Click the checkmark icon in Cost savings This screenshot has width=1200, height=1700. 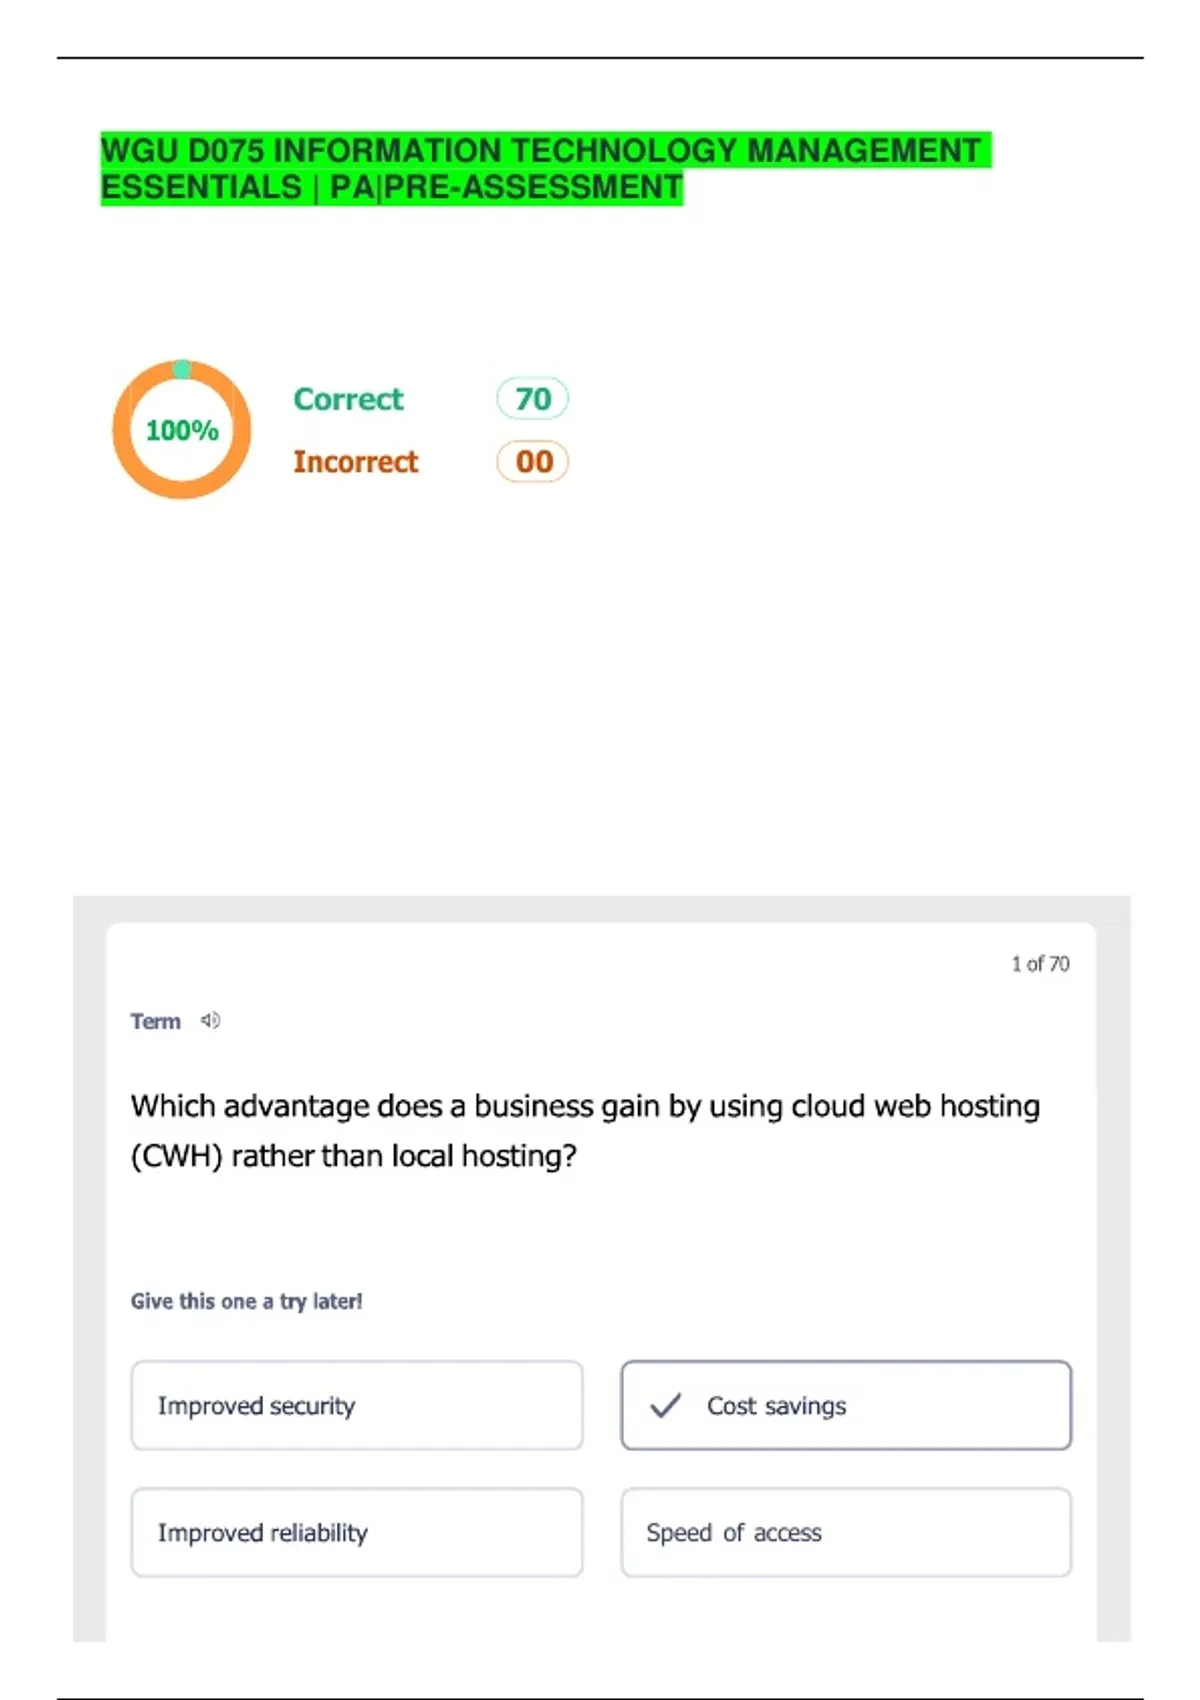[665, 1405]
